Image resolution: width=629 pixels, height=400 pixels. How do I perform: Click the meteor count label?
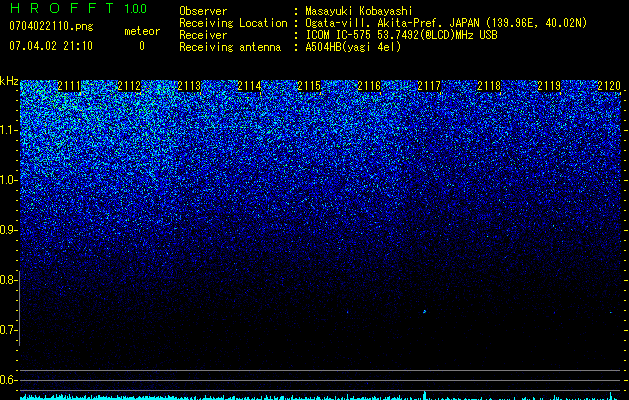[142, 31]
